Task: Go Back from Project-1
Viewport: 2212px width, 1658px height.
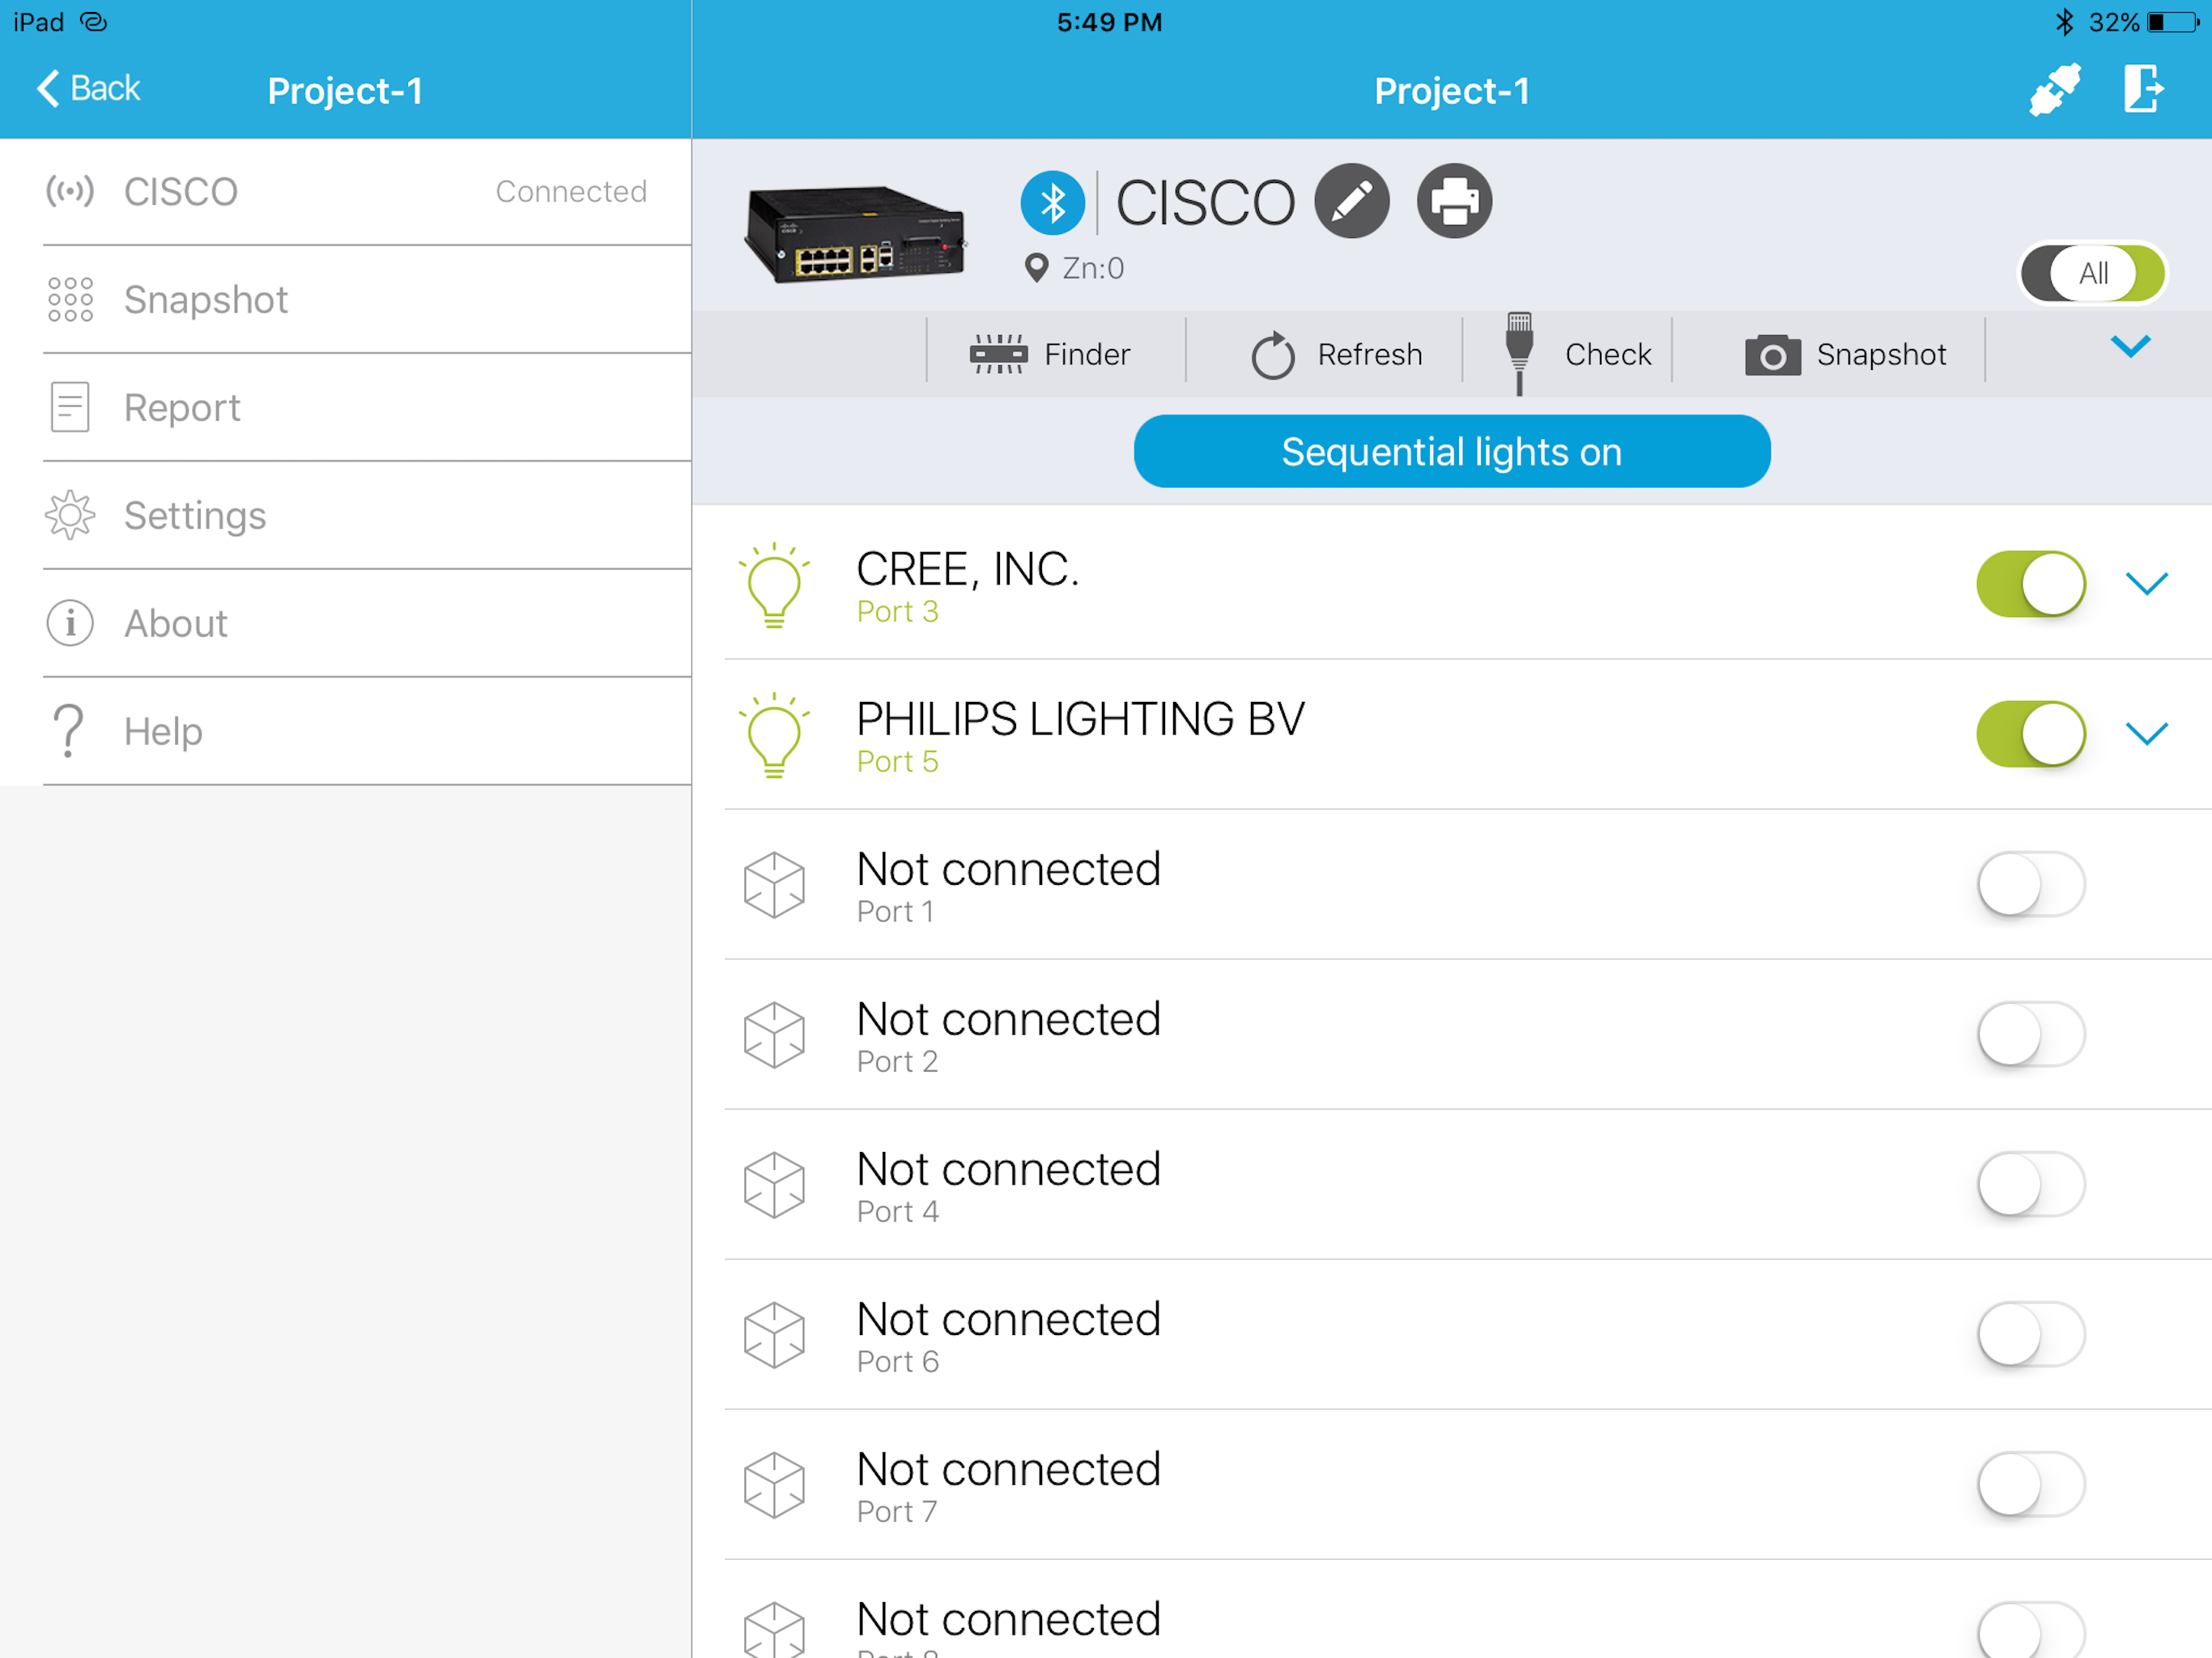Action: pyautogui.click(x=89, y=89)
